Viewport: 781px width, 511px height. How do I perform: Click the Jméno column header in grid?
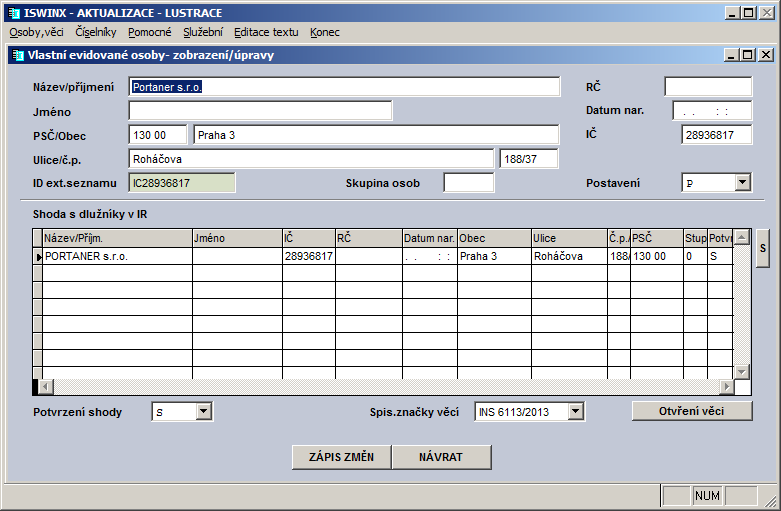238,238
